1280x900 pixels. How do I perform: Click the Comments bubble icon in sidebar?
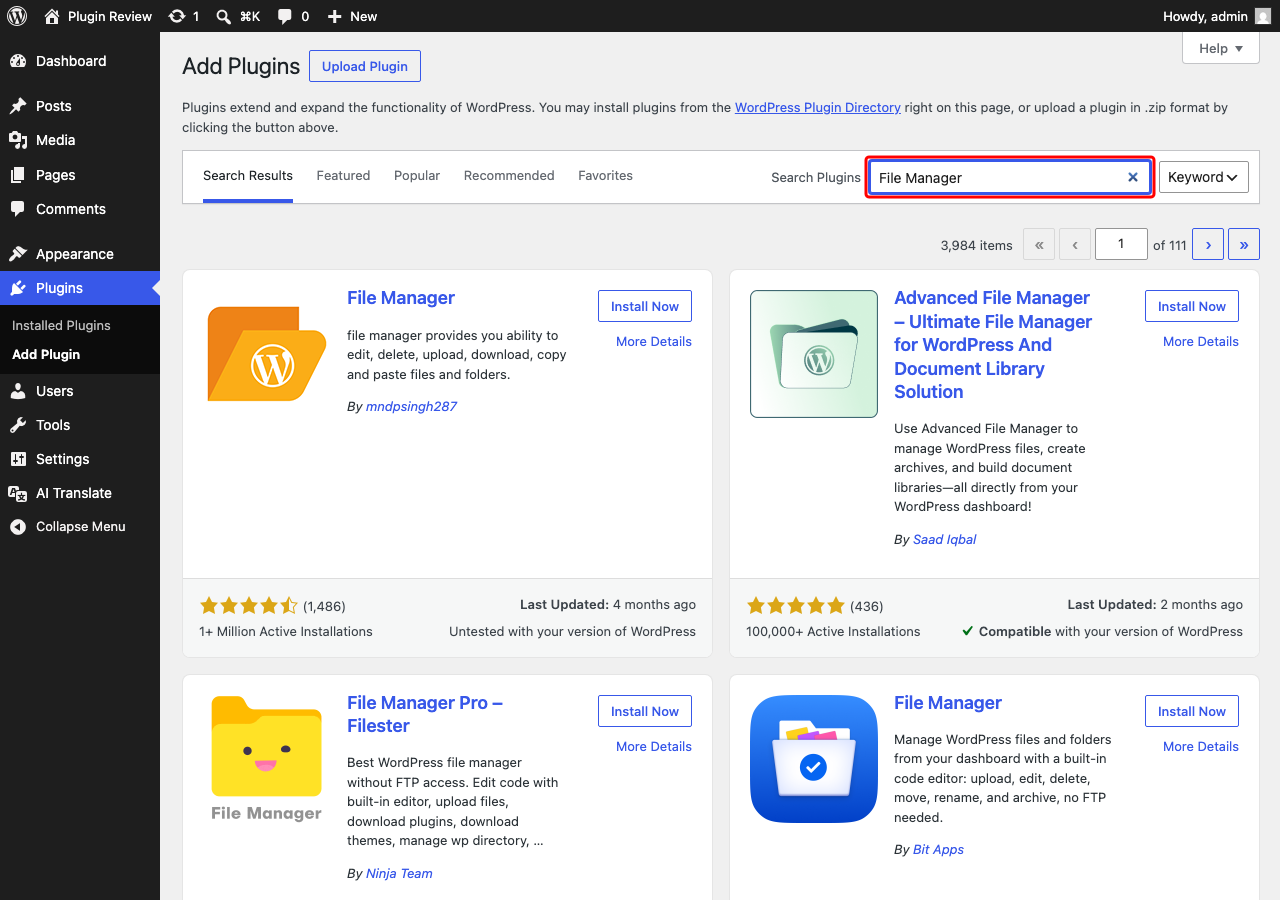pos(18,209)
